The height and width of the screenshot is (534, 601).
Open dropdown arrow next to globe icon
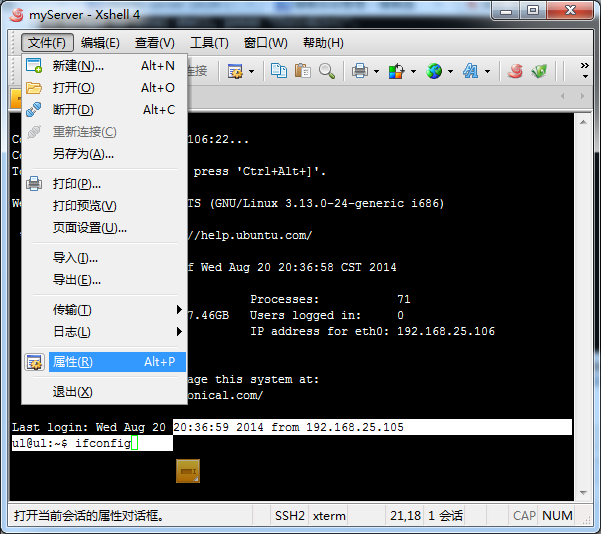pyautogui.click(x=450, y=71)
